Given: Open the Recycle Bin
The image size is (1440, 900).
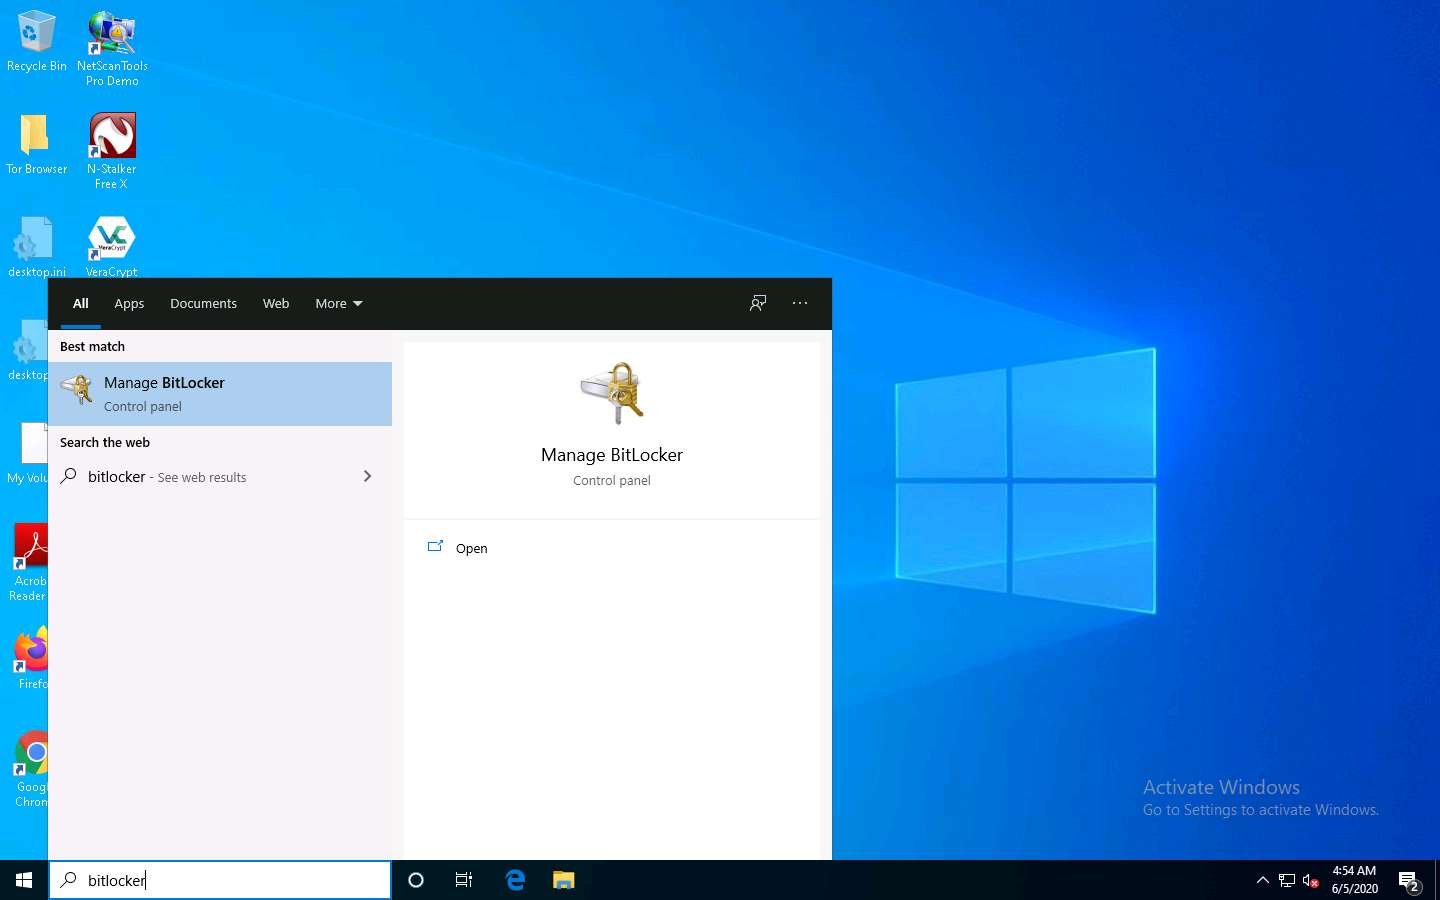Looking at the screenshot, I should tap(37, 32).
